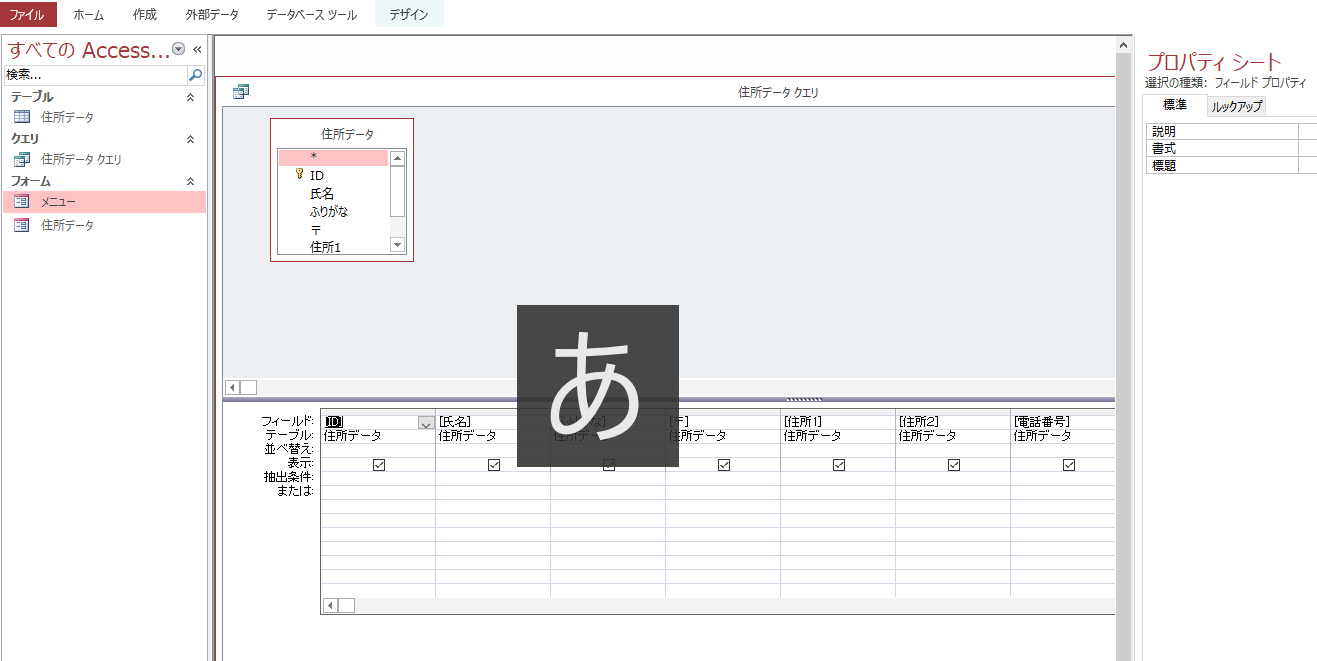The image size is (1317, 661).
Task: Open the データベース ツール ribbon tab
Action: 311,15
